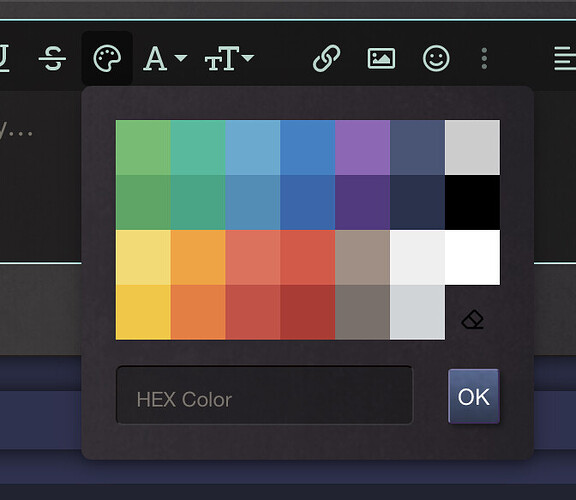This screenshot has height=500, width=576.
Task: Pick the dark brown-gray swatch
Action: click(363, 312)
